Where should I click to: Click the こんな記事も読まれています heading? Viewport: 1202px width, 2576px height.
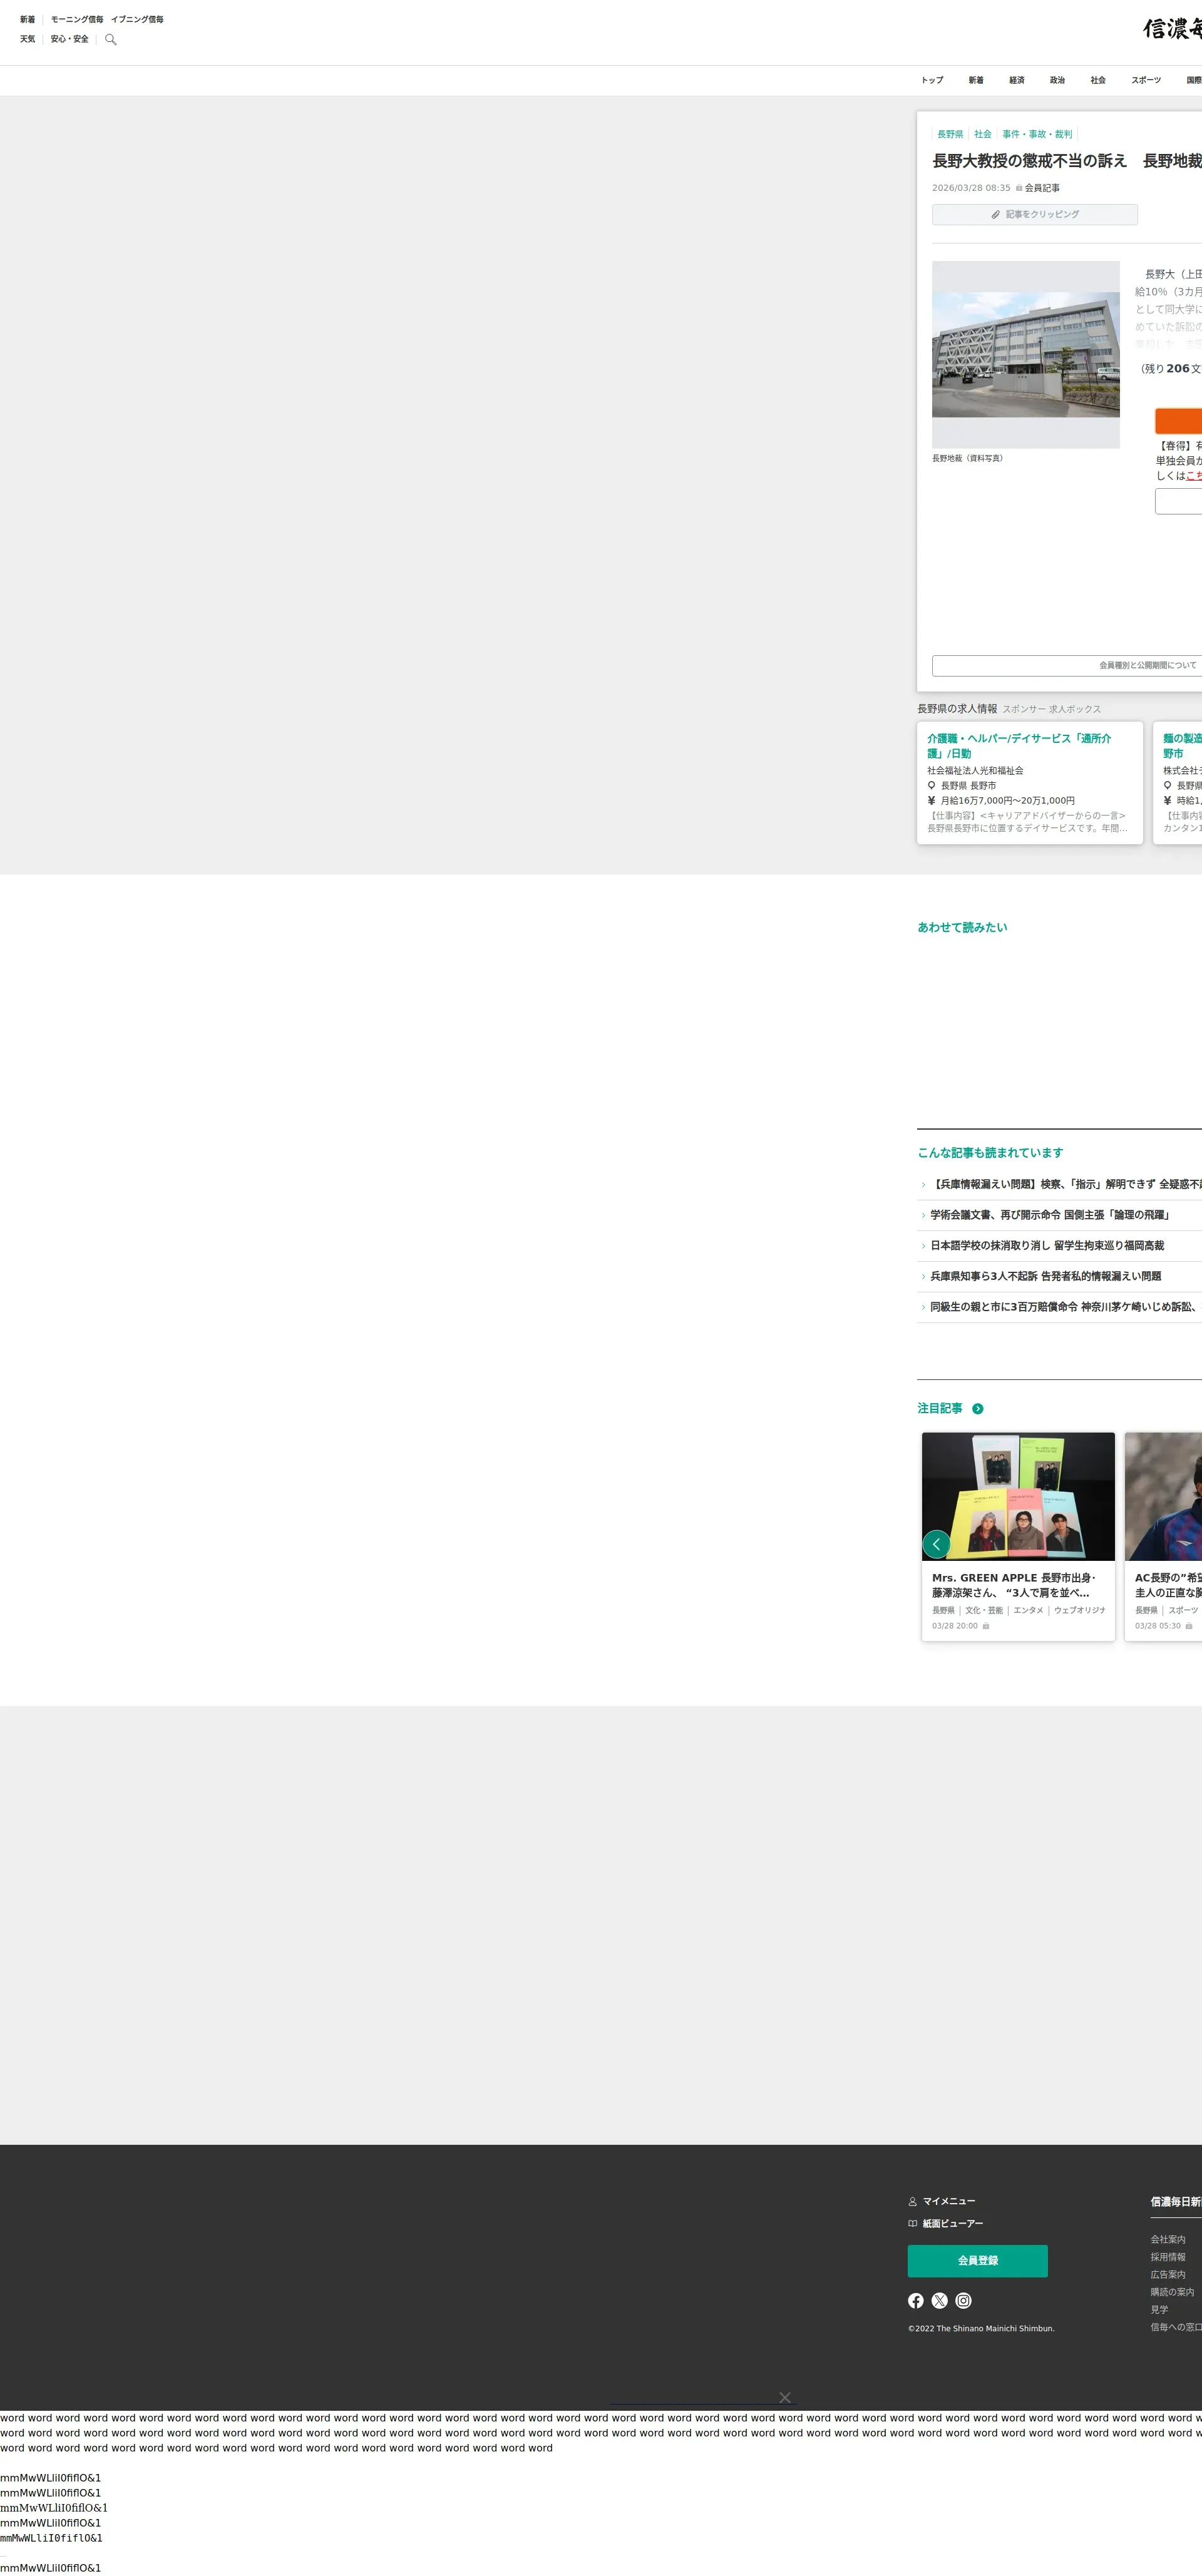(x=990, y=1153)
